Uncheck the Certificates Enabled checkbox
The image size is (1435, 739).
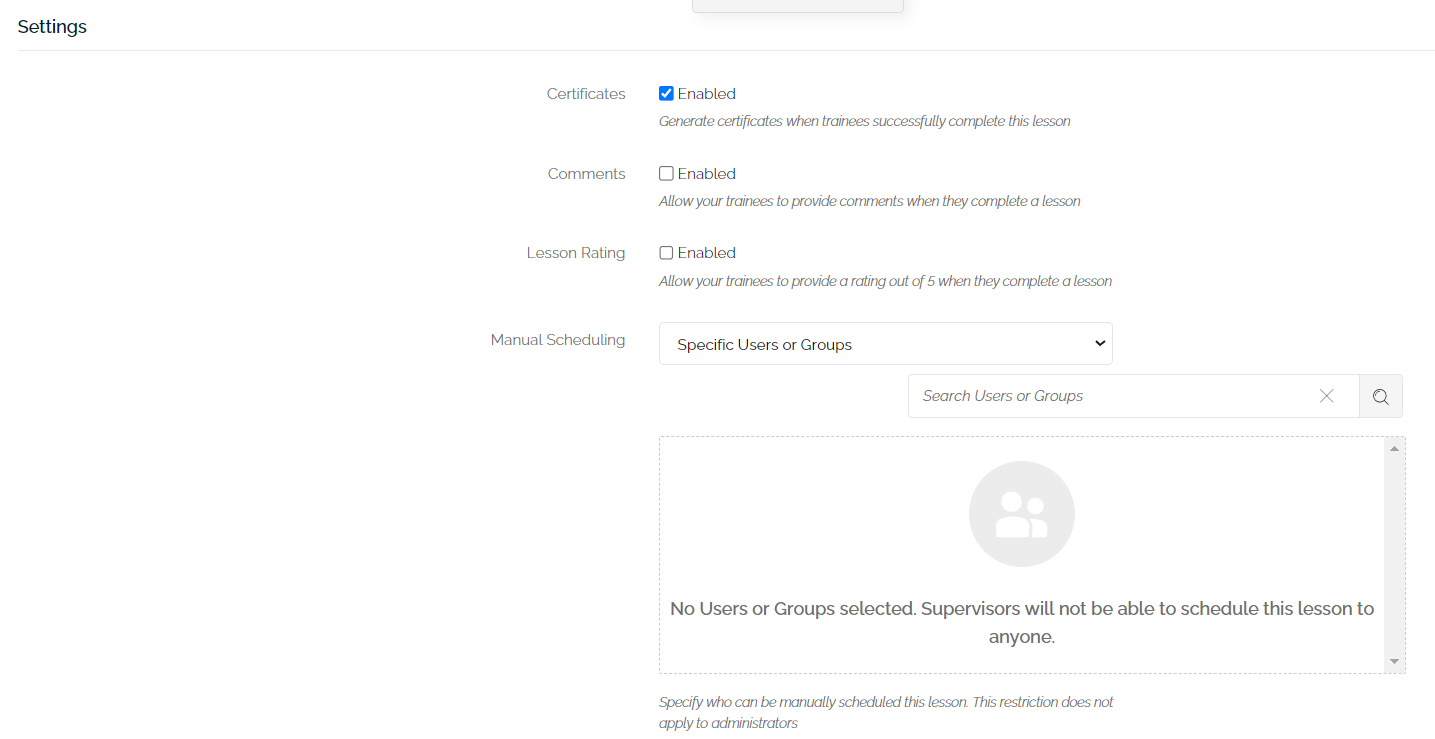(666, 93)
